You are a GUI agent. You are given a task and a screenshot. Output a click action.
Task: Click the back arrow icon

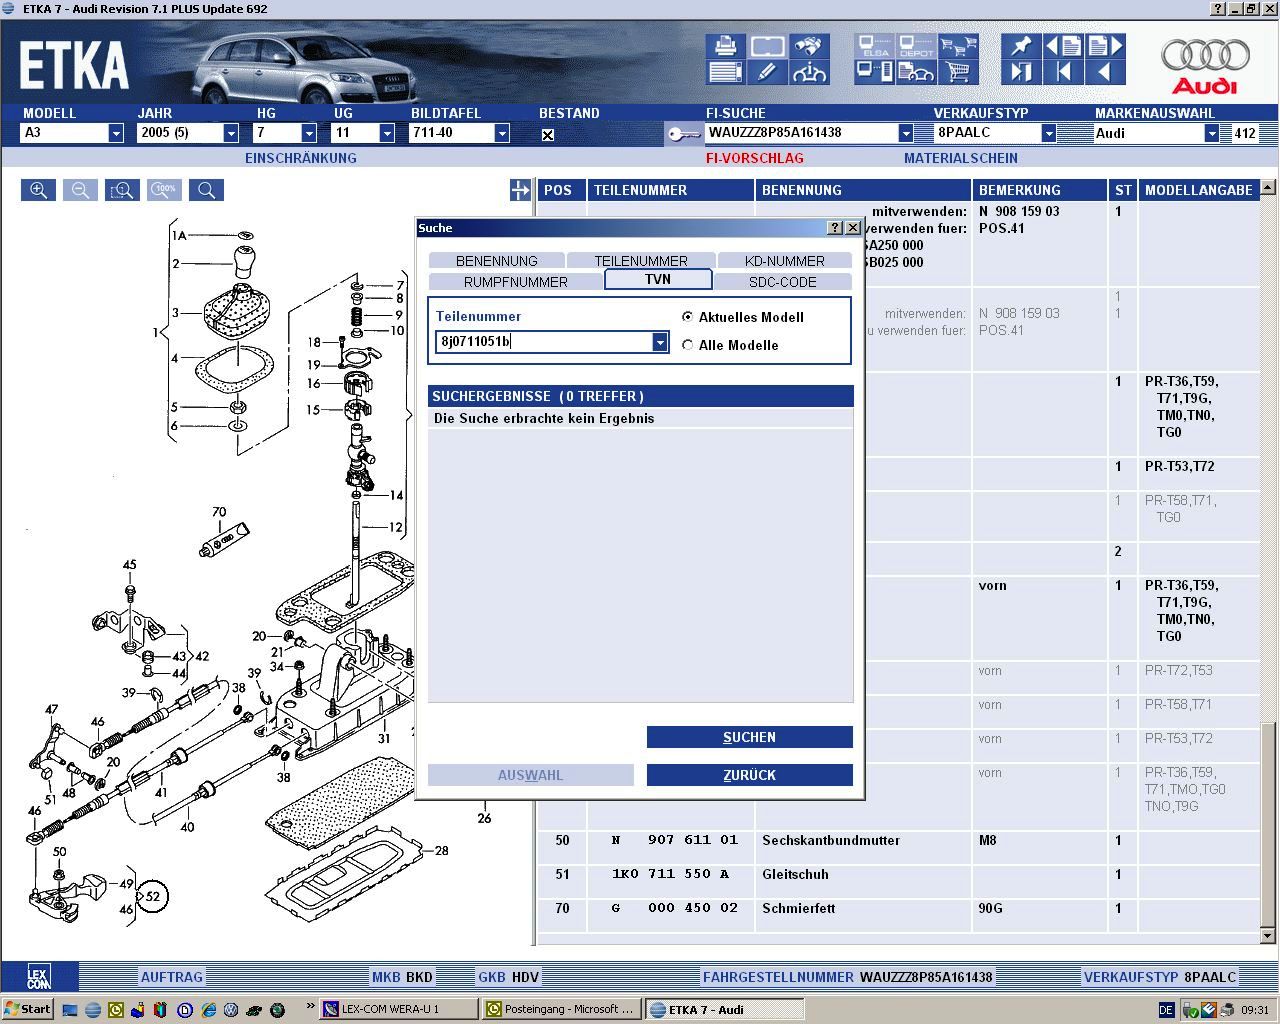[x=1105, y=72]
